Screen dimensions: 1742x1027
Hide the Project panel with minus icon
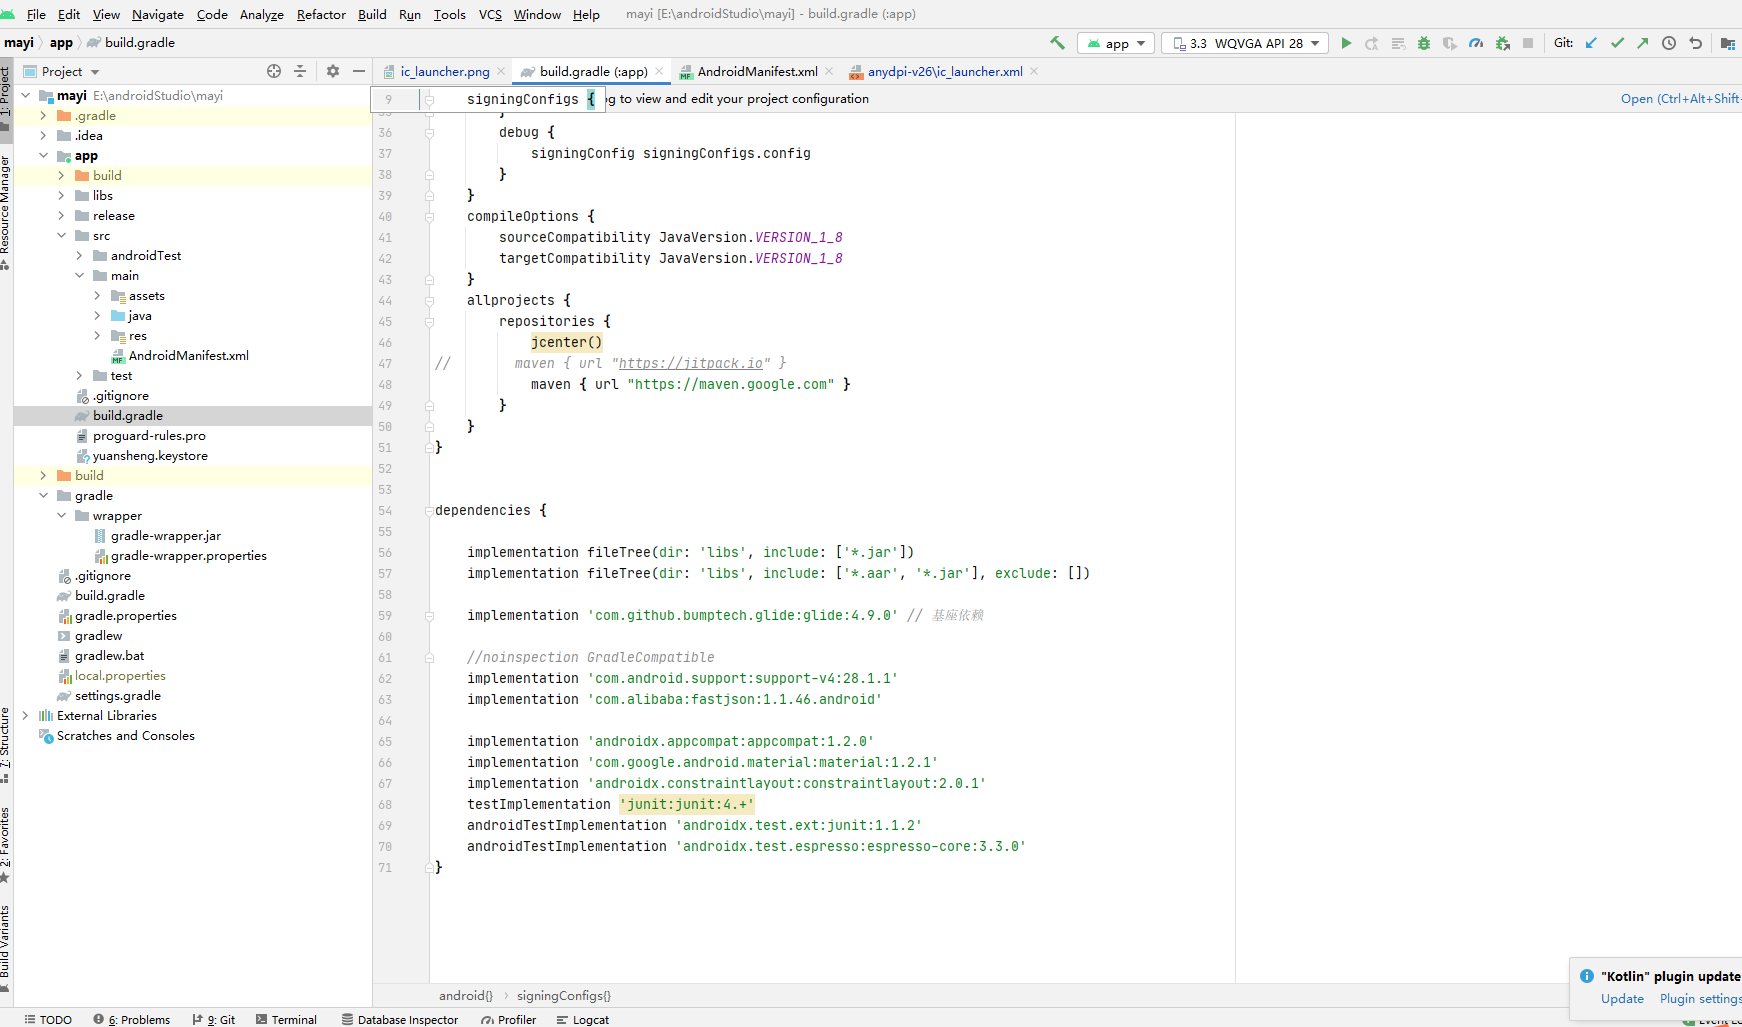tap(359, 71)
